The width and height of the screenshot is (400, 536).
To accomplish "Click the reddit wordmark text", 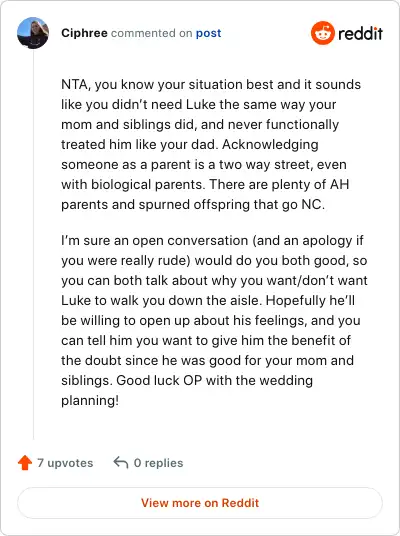I will (x=360, y=34).
